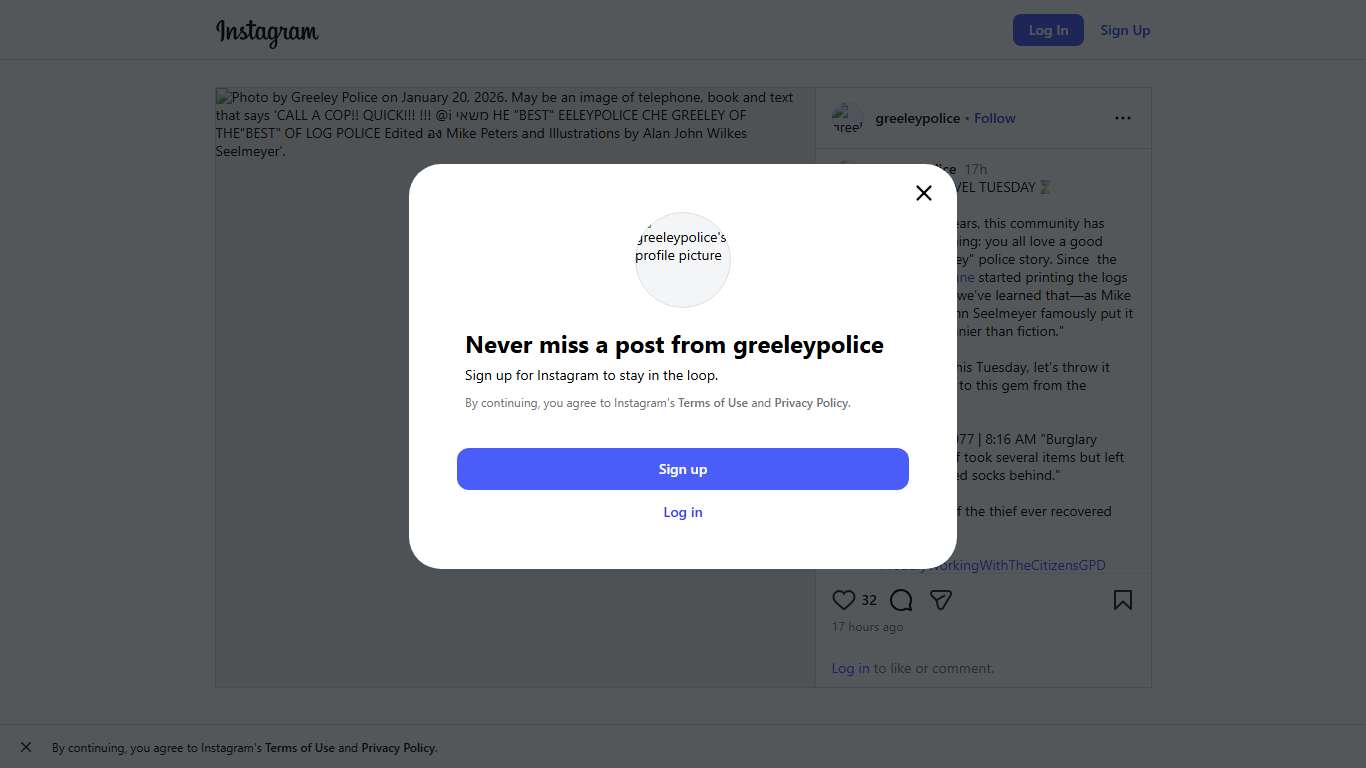1366x768 pixels.
Task: Click "Log in" to like or comment
Action: point(850,668)
